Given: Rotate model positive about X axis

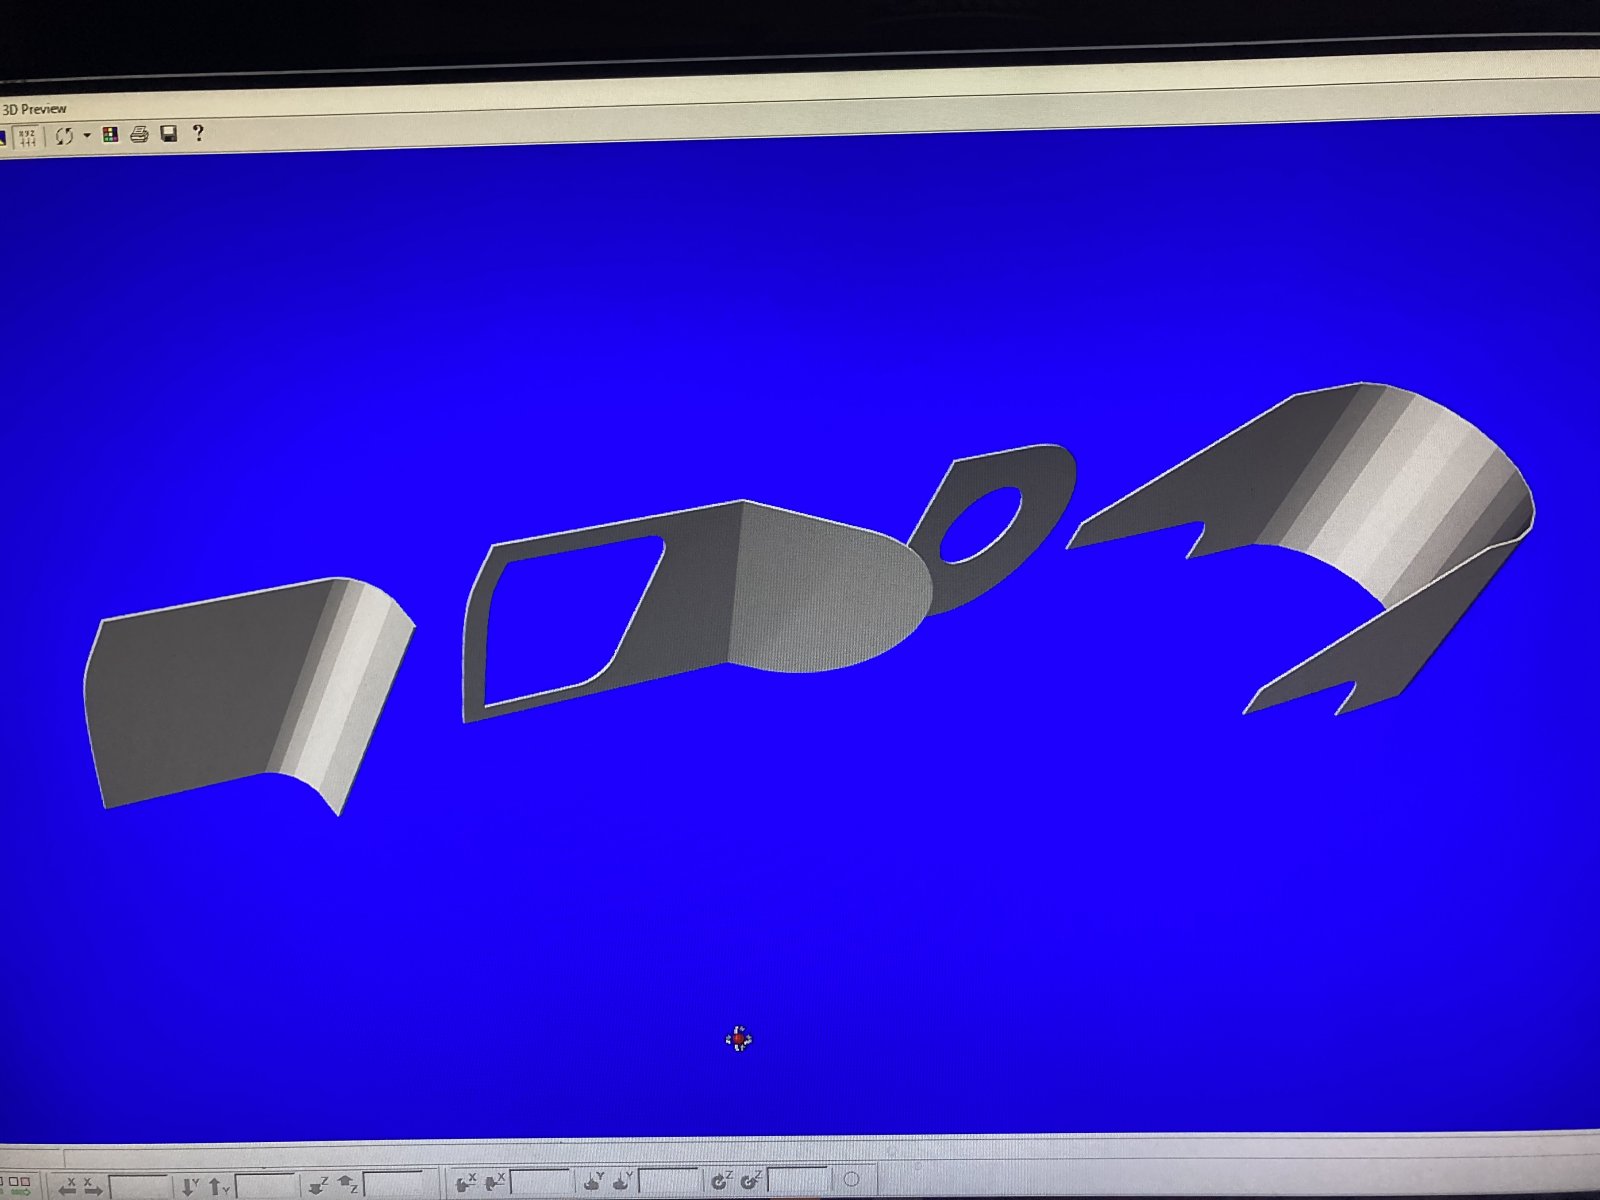Looking at the screenshot, I should tap(494, 1182).
